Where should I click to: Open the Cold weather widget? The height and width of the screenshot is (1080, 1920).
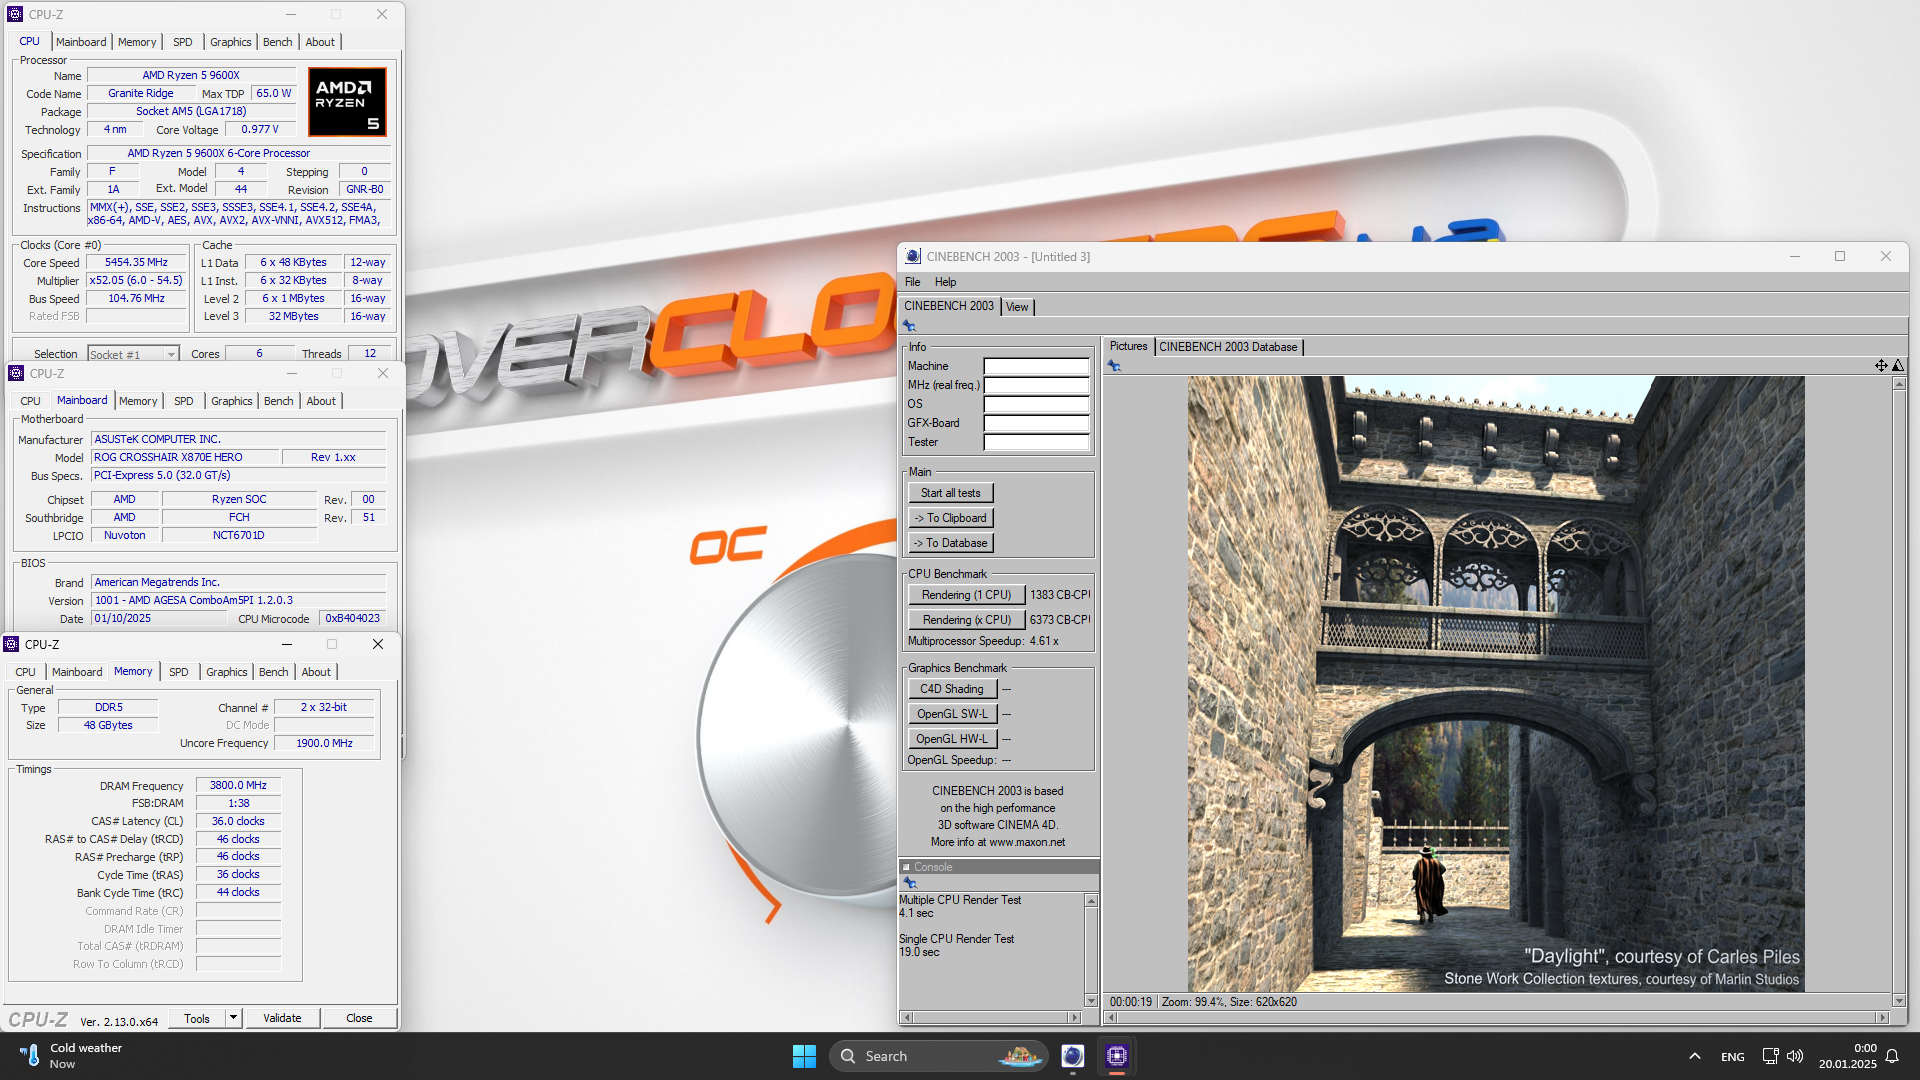pos(70,1056)
